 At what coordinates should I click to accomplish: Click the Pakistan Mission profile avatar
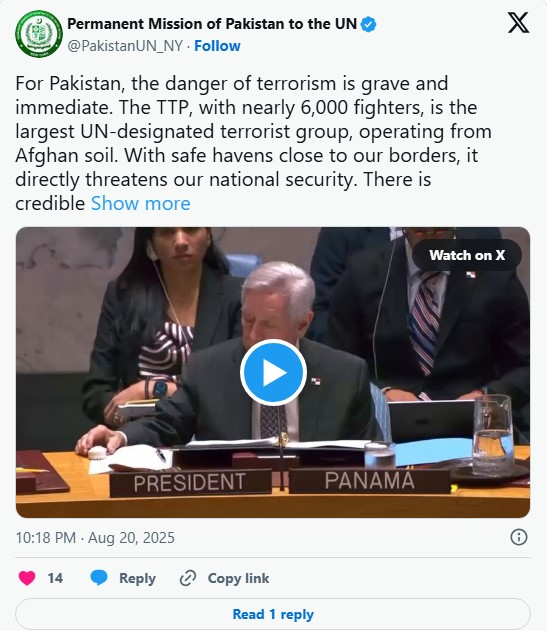coord(39,34)
